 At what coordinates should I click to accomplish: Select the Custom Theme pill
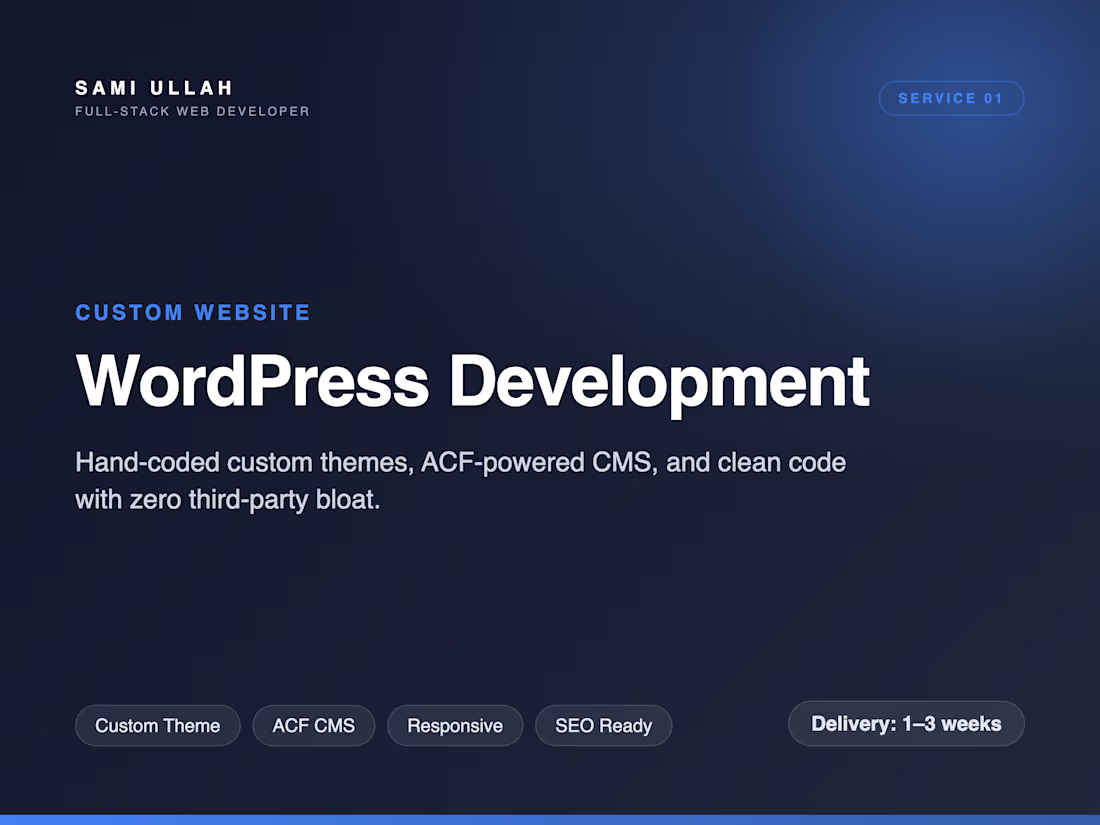[158, 725]
